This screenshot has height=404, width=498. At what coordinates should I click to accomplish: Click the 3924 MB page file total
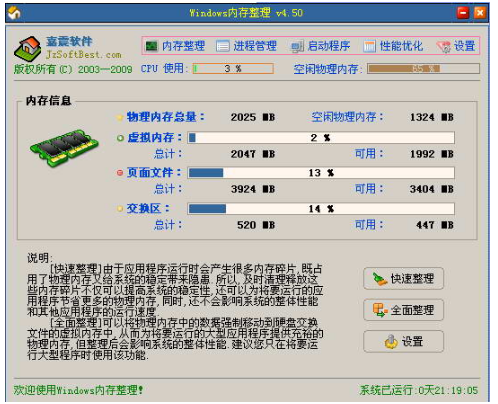pyautogui.click(x=253, y=189)
